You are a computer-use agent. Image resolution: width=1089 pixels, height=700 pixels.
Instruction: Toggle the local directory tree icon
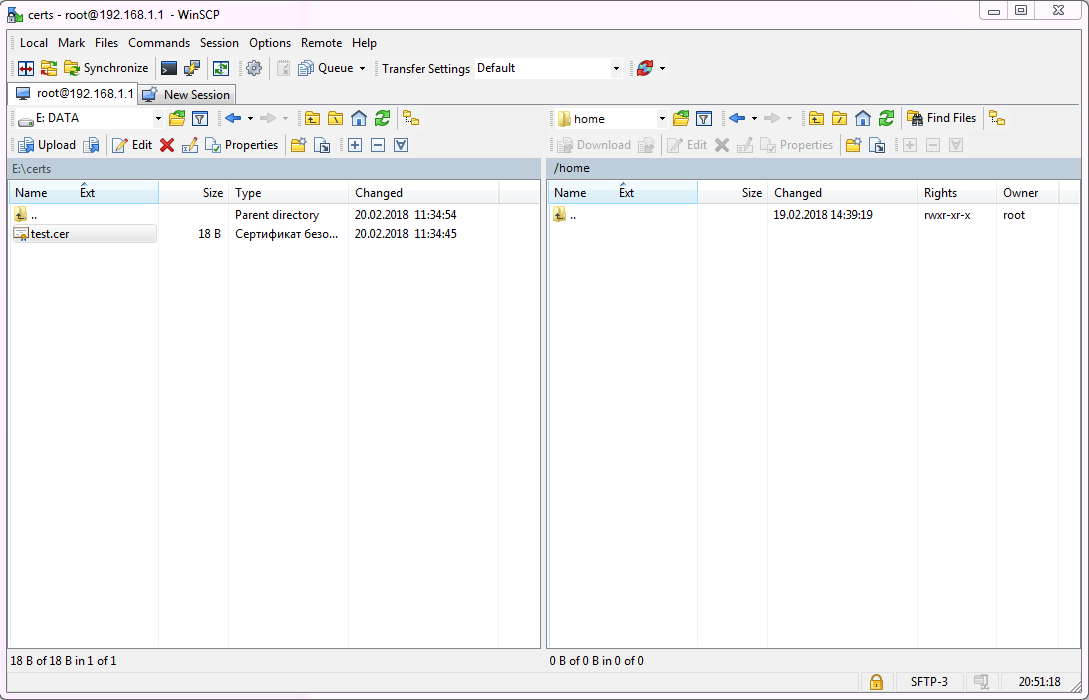coord(411,119)
